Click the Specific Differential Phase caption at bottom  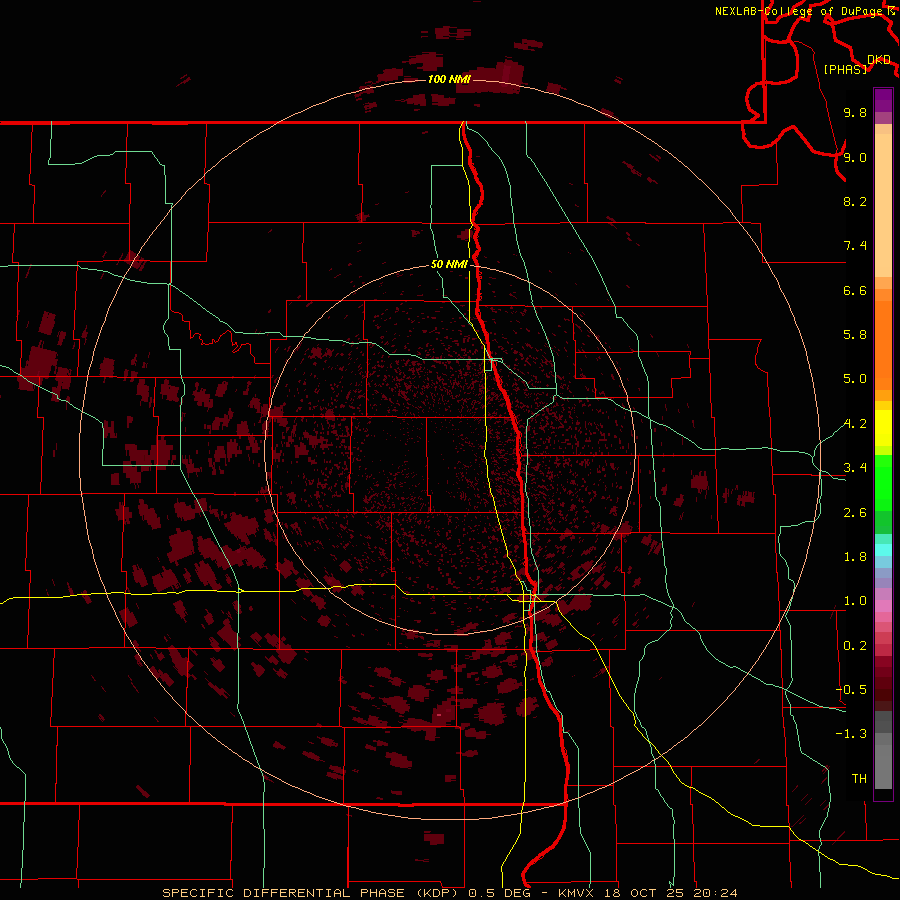click(x=449, y=893)
